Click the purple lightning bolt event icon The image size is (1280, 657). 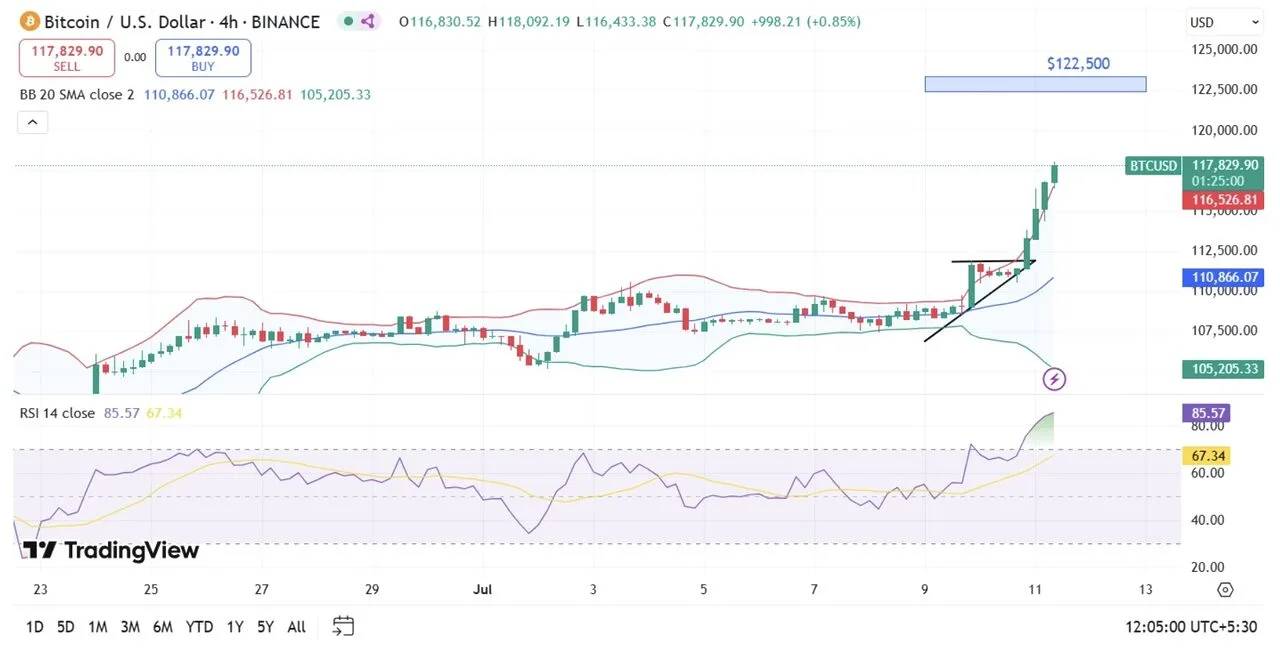pos(1054,379)
